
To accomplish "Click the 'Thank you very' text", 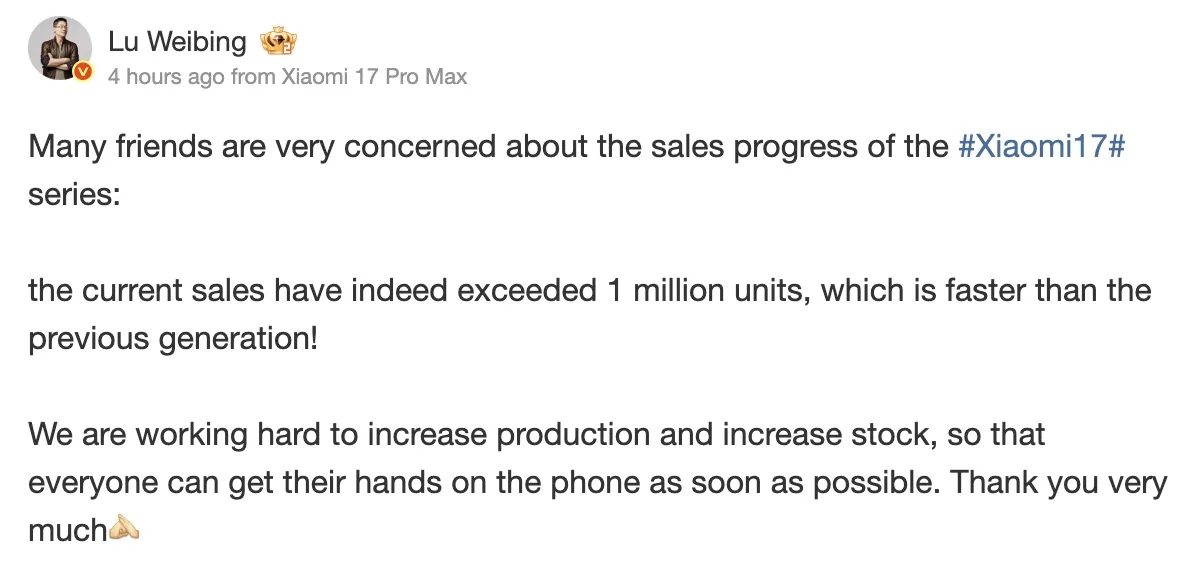I will point(1058,483).
